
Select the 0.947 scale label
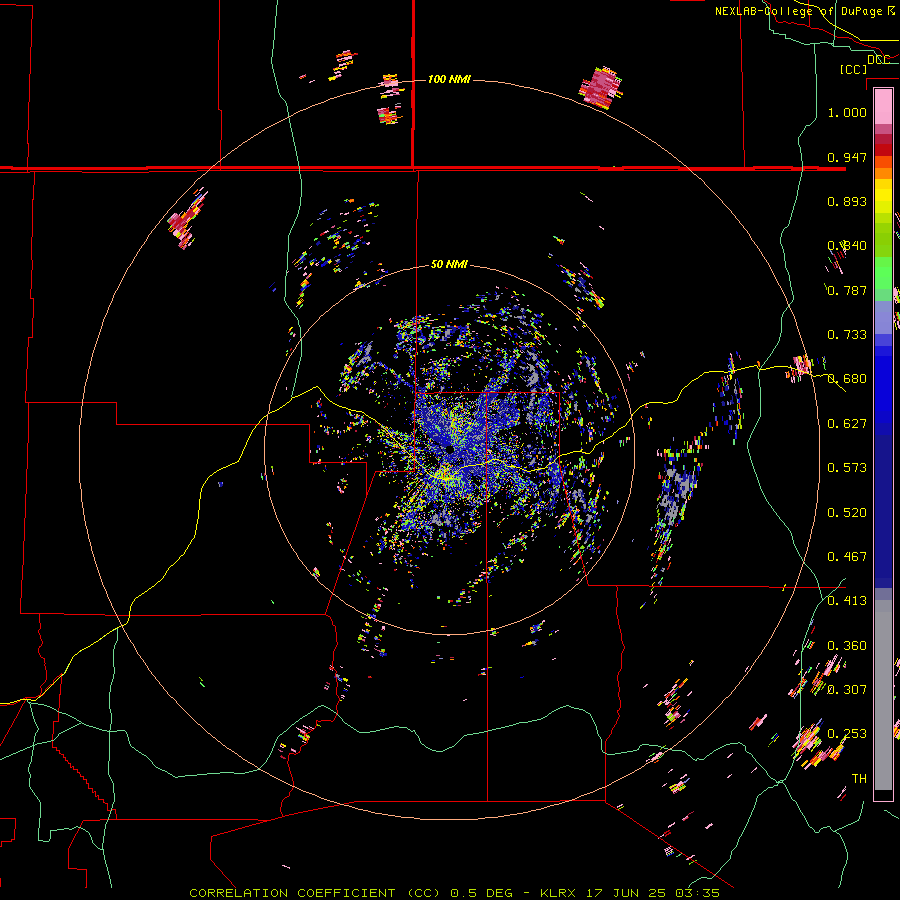coord(847,157)
